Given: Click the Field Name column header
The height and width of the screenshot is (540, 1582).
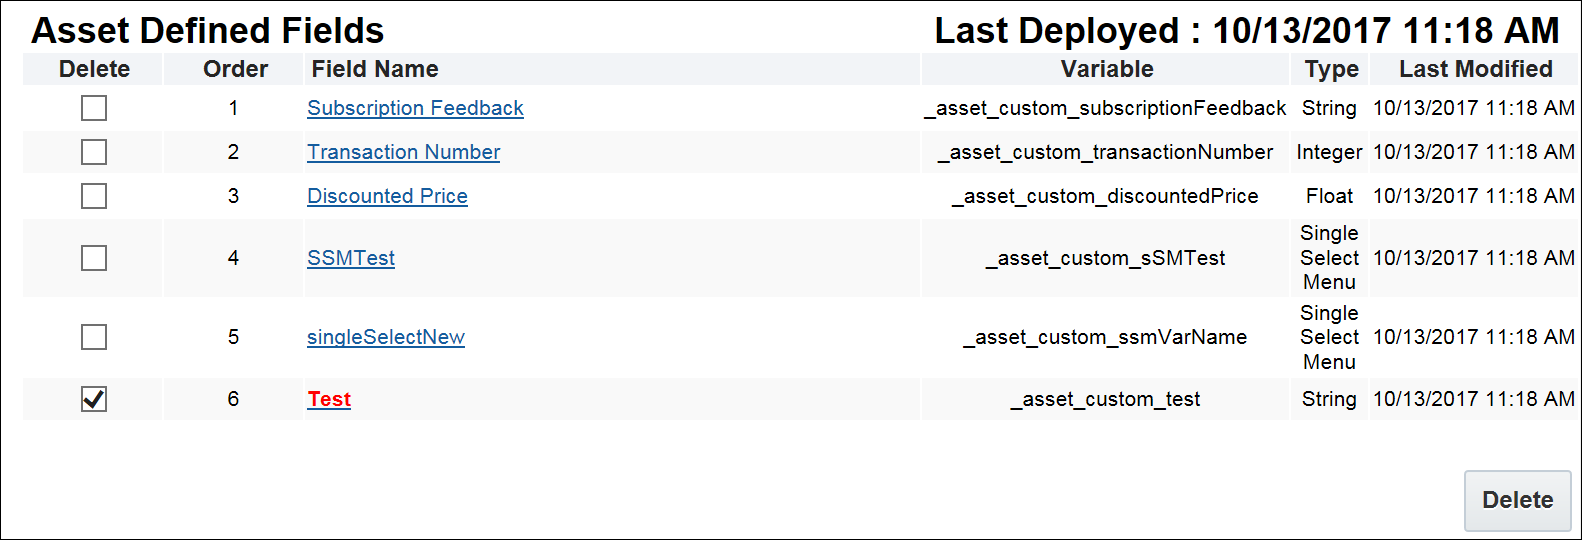Looking at the screenshot, I should pyautogui.click(x=375, y=69).
